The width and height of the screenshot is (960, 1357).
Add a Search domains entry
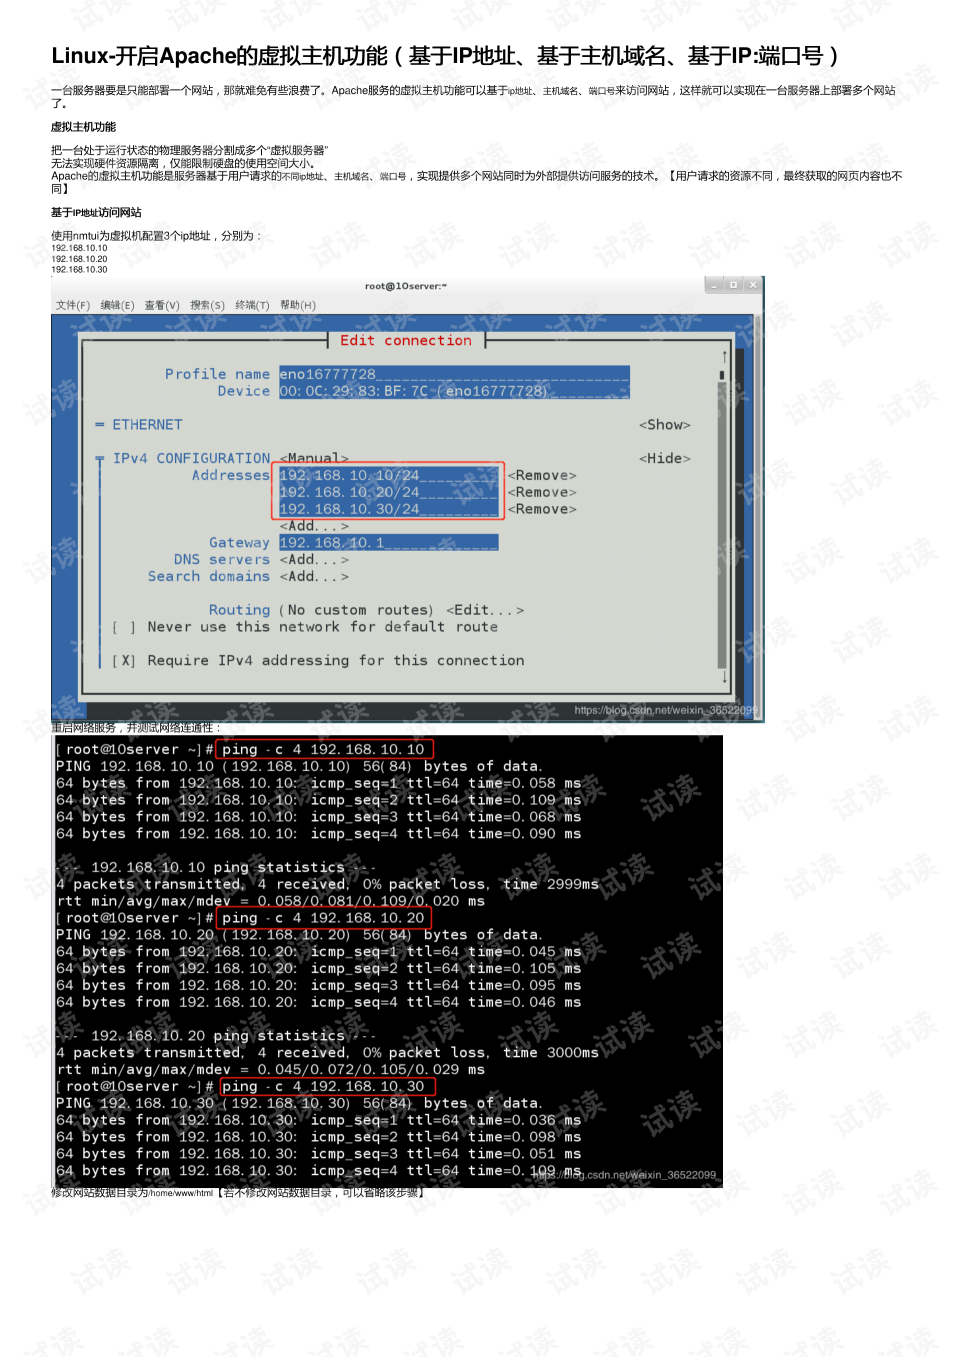click(314, 577)
